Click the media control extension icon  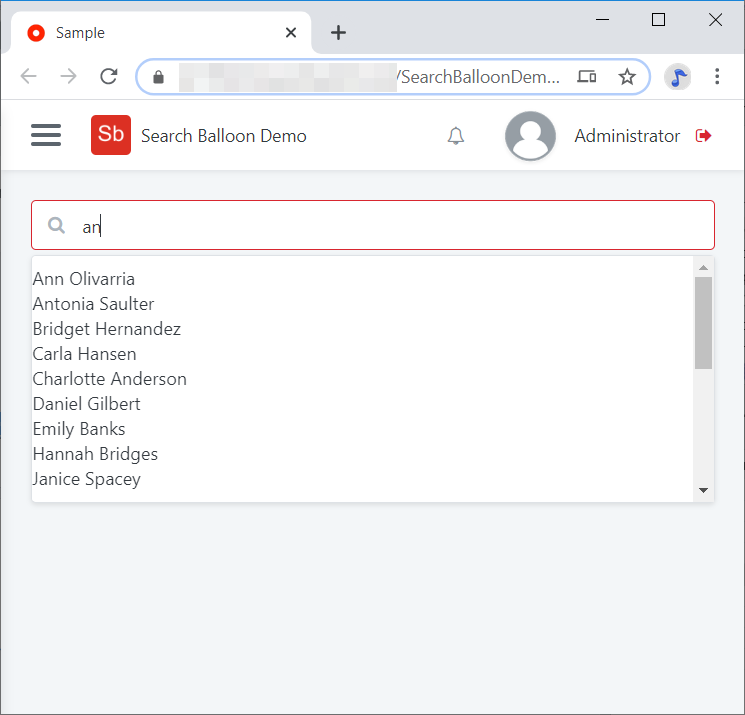678,77
